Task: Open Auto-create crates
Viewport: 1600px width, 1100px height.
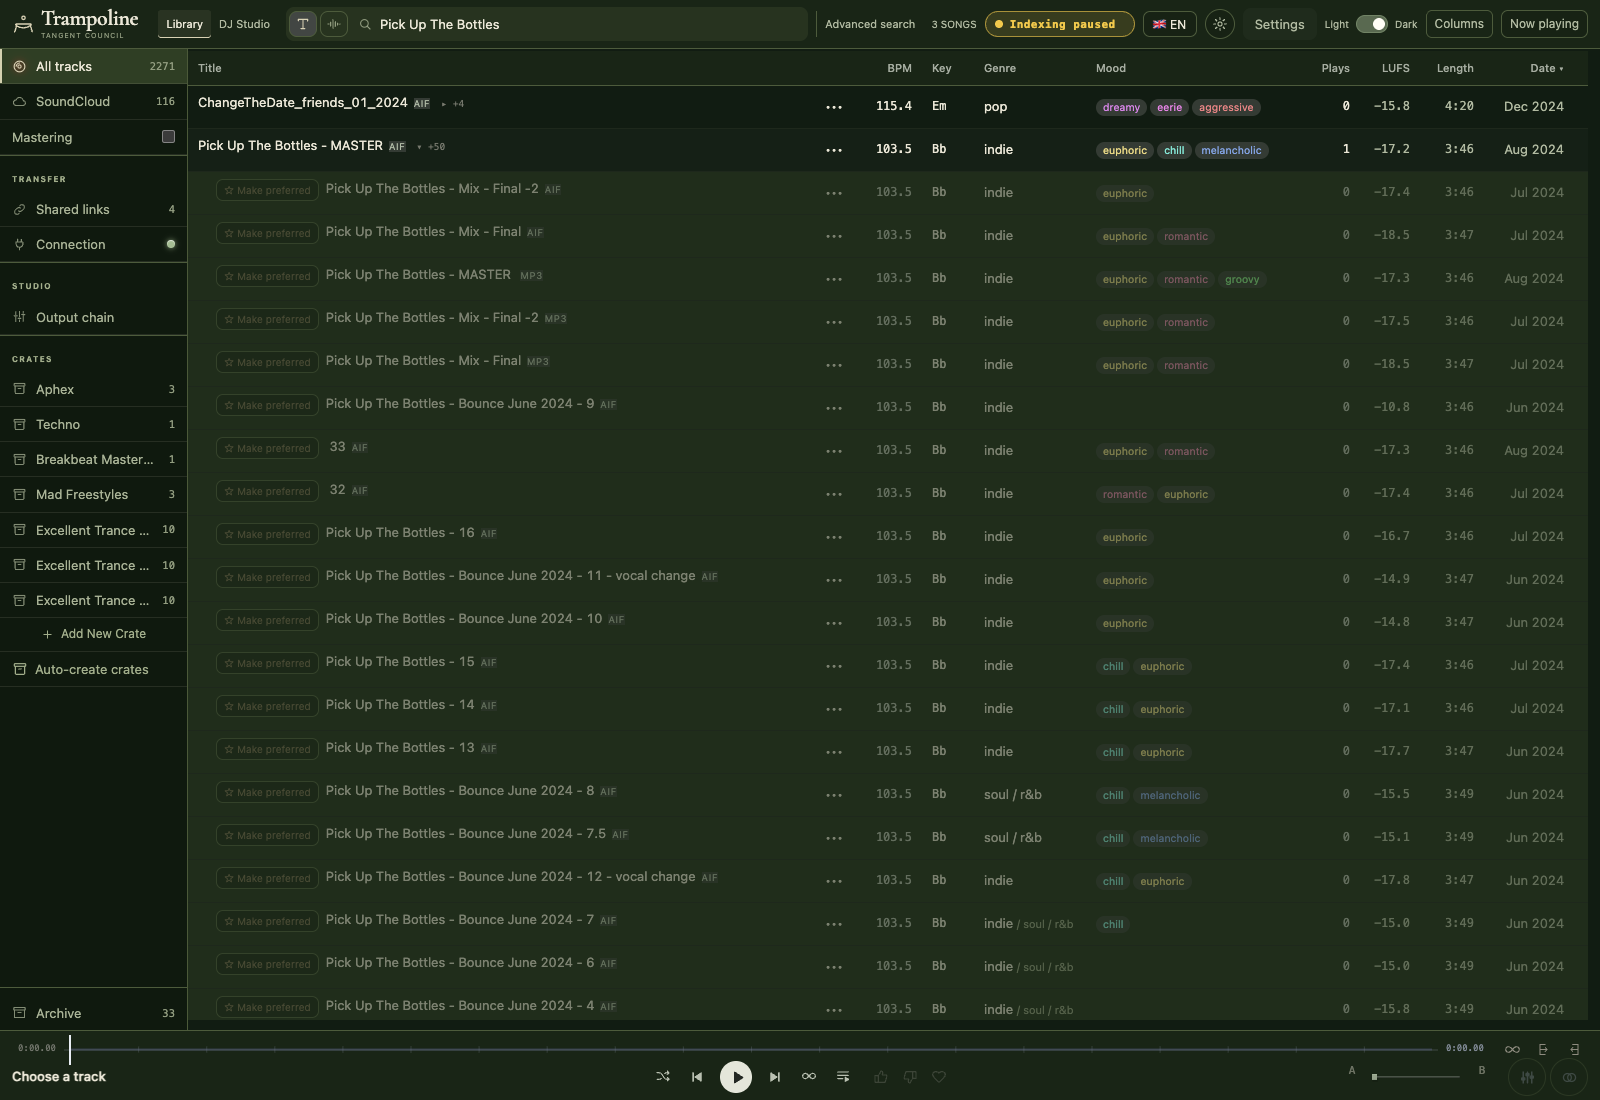Action: click(x=93, y=669)
